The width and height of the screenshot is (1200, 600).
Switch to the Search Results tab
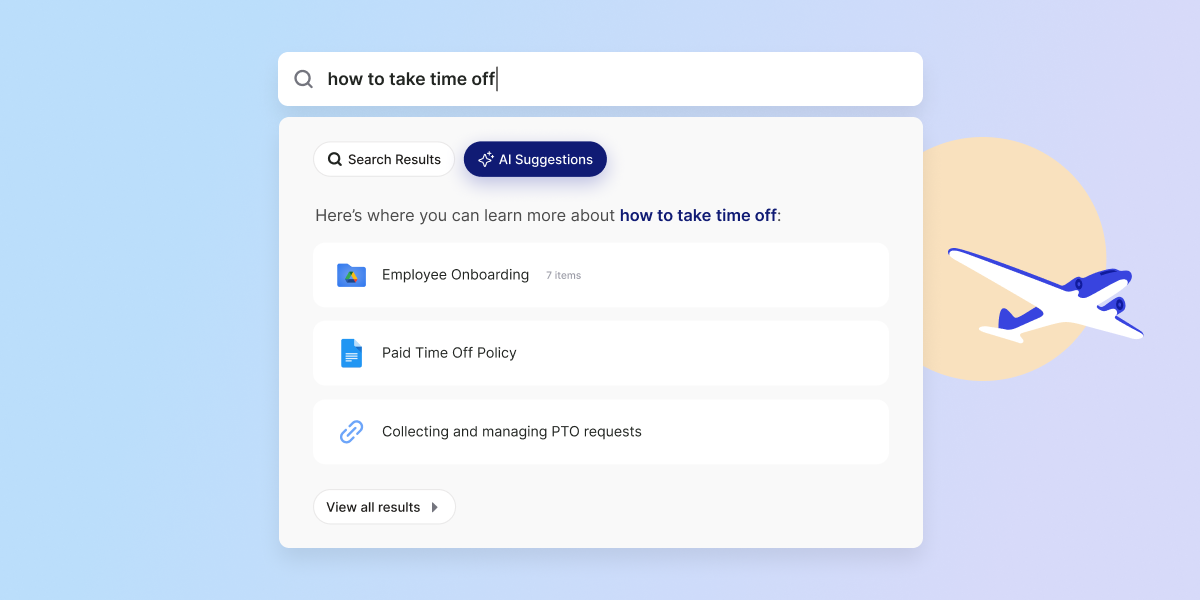[x=384, y=160]
